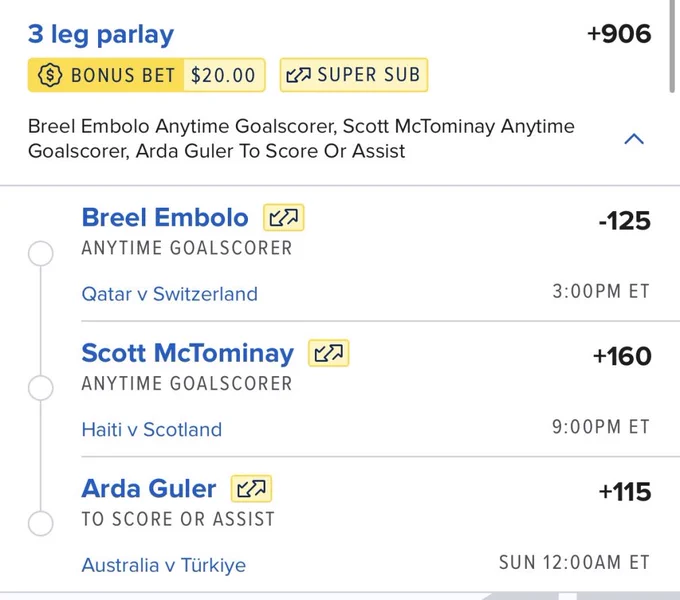Select the status circle for the Breel Embolo leg
Screen dimensions: 680x600
(x=41, y=253)
